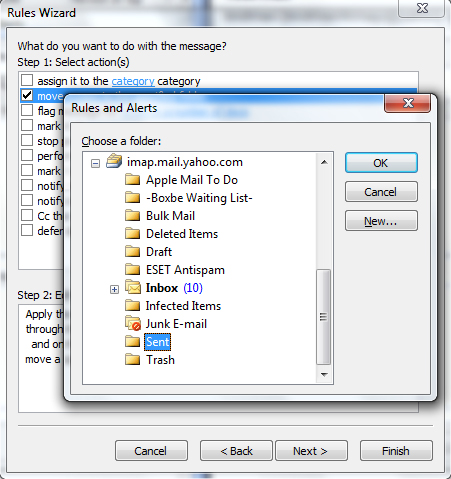Click the Sent folder icon
The width and height of the screenshot is (451, 479).
tap(133, 342)
